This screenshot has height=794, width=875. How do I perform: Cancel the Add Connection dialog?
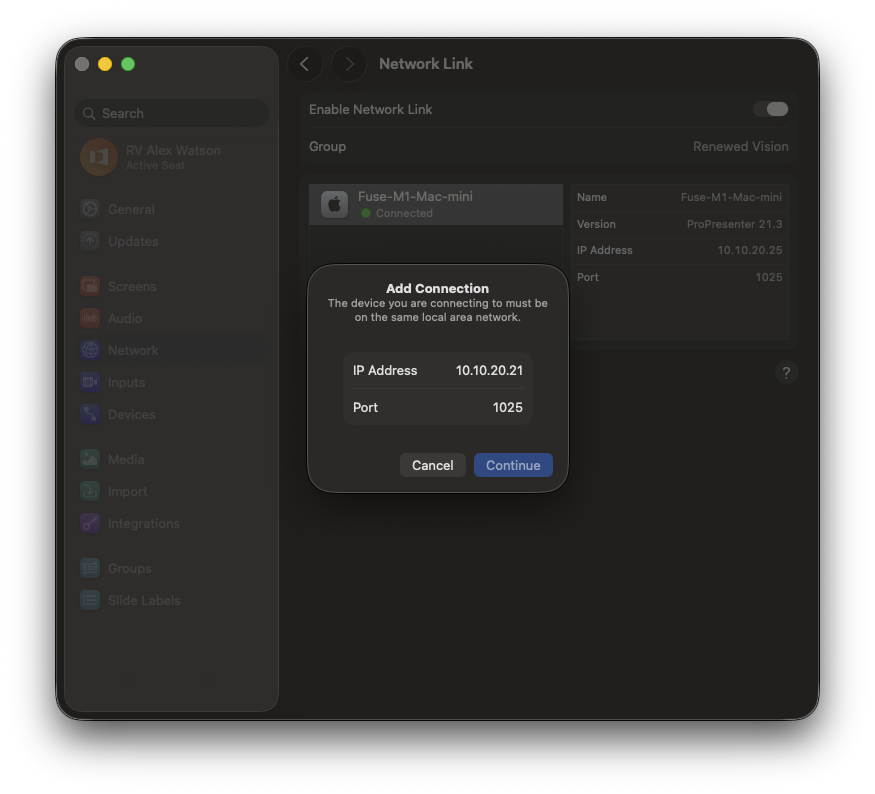[x=432, y=466]
